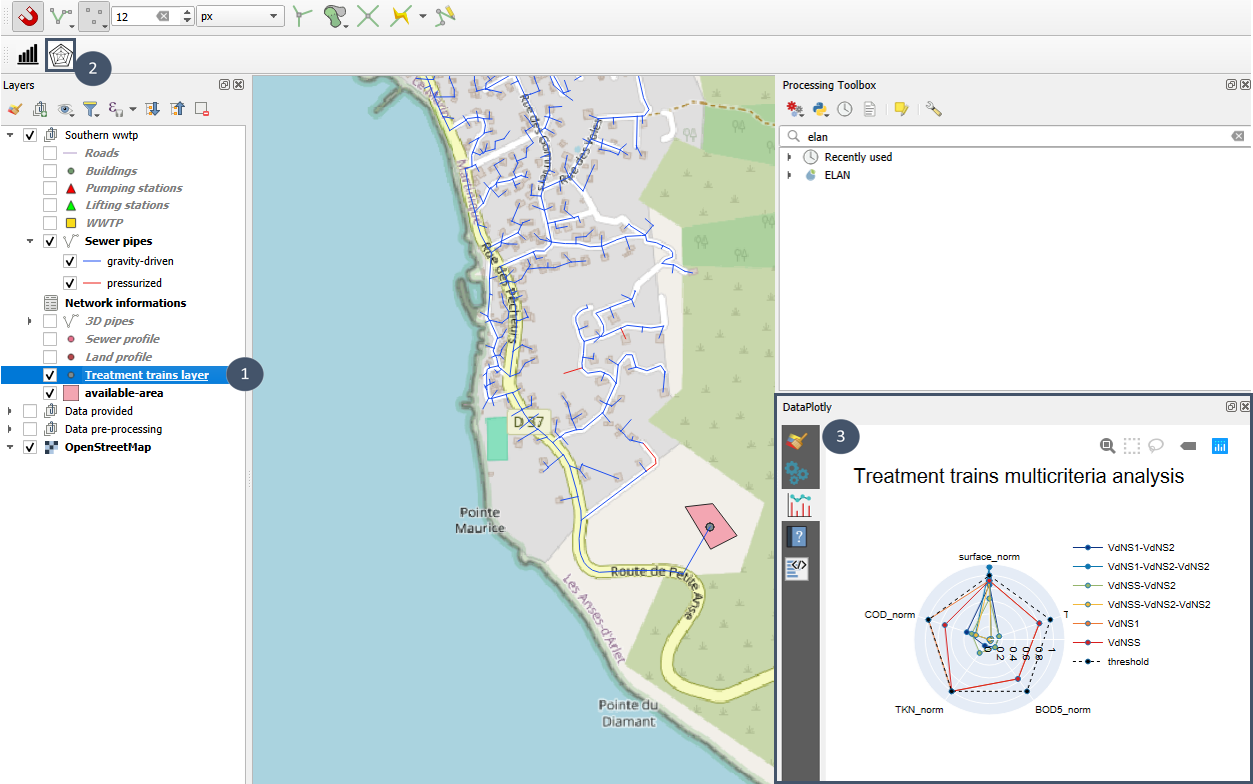The width and height of the screenshot is (1253, 784).
Task: Click DataPlotly plot settings gears icon
Action: [x=798, y=472]
